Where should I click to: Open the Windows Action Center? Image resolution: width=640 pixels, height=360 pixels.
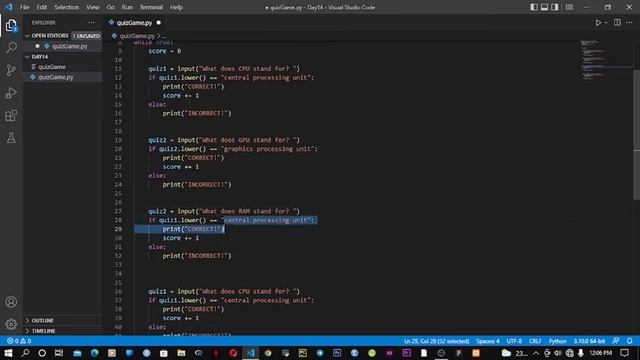click(624, 353)
